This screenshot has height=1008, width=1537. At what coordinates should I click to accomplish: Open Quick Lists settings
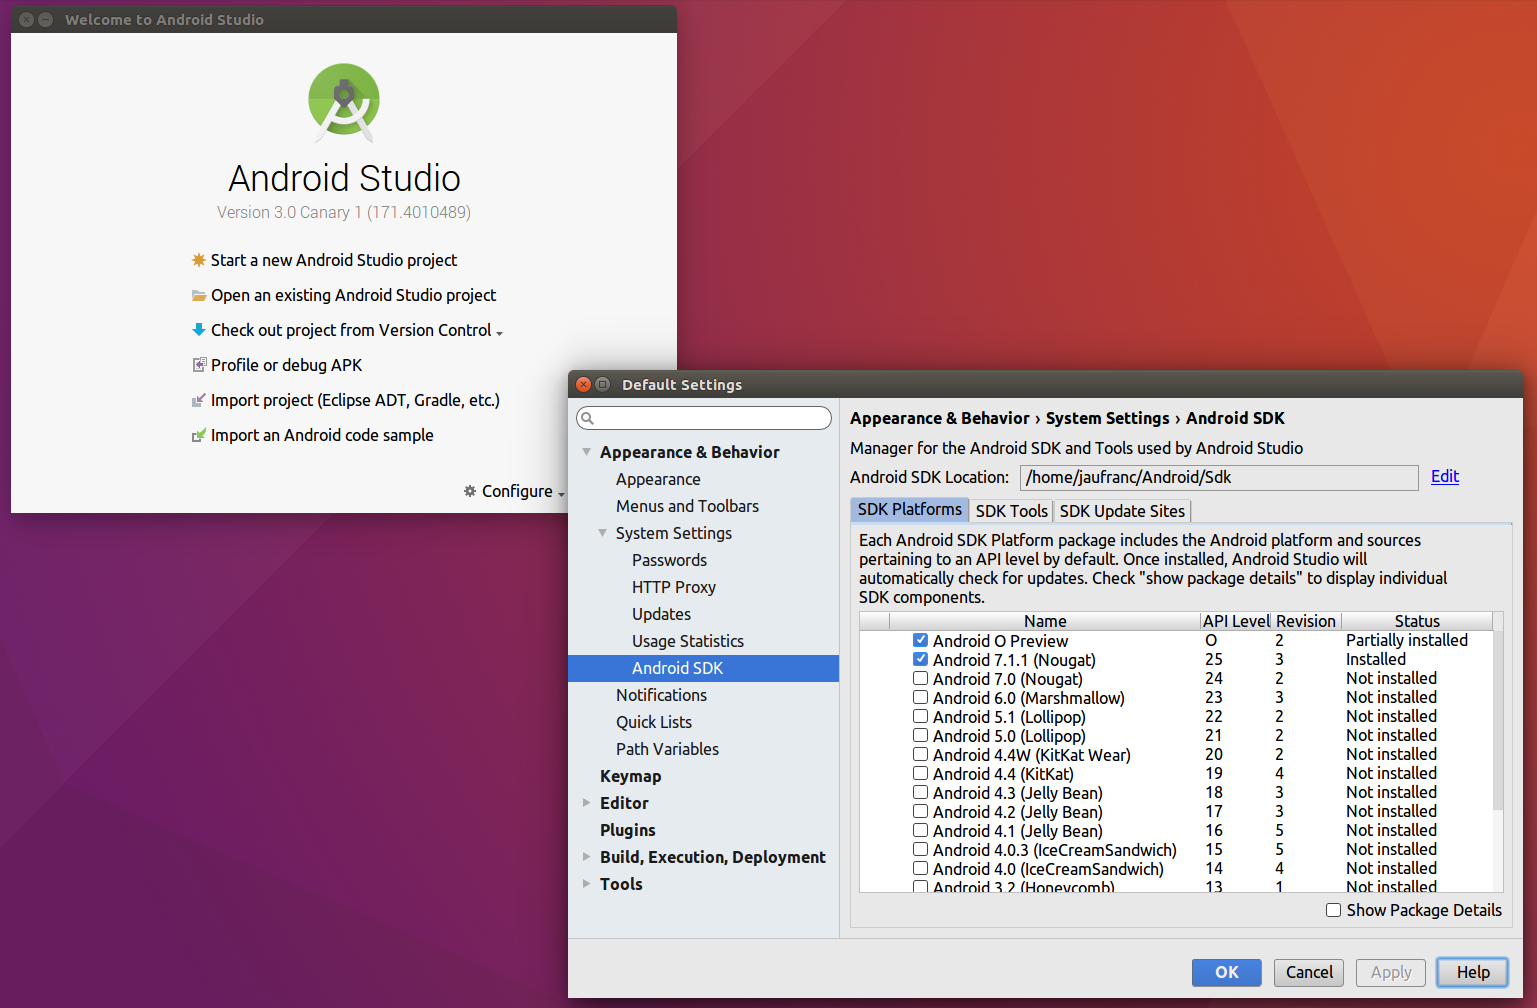click(x=653, y=722)
